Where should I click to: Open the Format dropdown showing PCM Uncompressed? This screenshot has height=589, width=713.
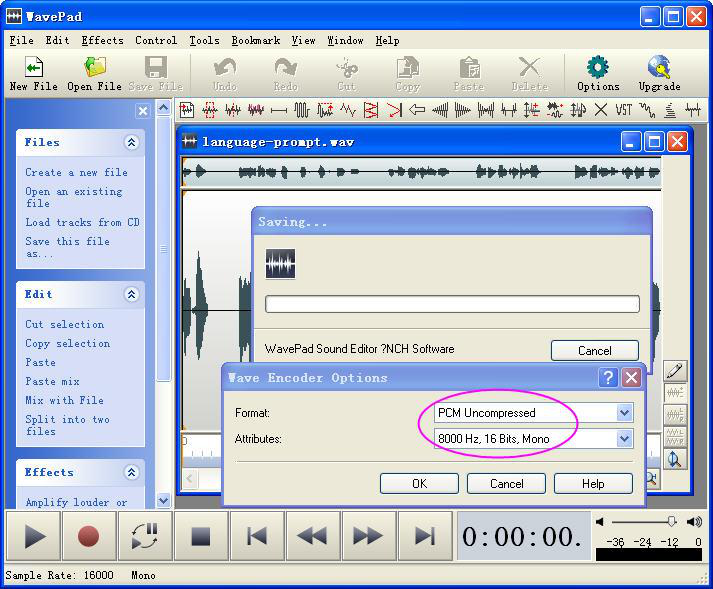coord(624,413)
